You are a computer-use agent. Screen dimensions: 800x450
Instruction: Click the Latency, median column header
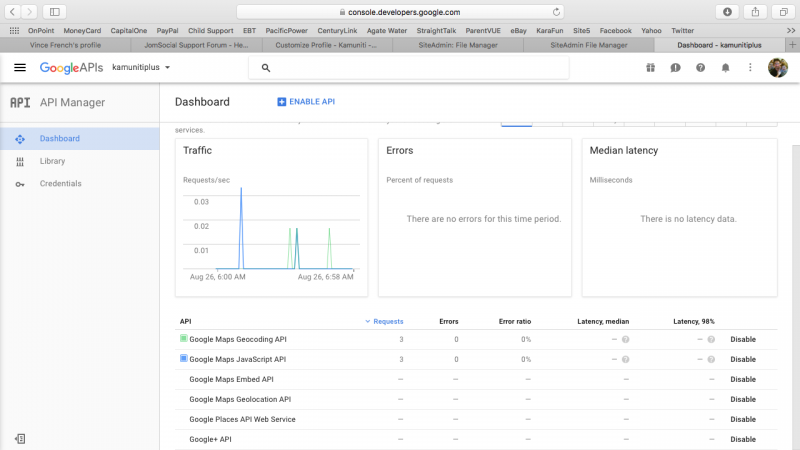point(603,321)
